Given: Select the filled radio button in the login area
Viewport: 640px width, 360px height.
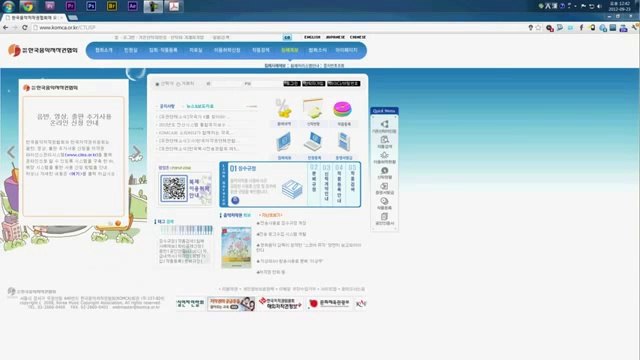Looking at the screenshot, I should pyautogui.click(x=157, y=84).
